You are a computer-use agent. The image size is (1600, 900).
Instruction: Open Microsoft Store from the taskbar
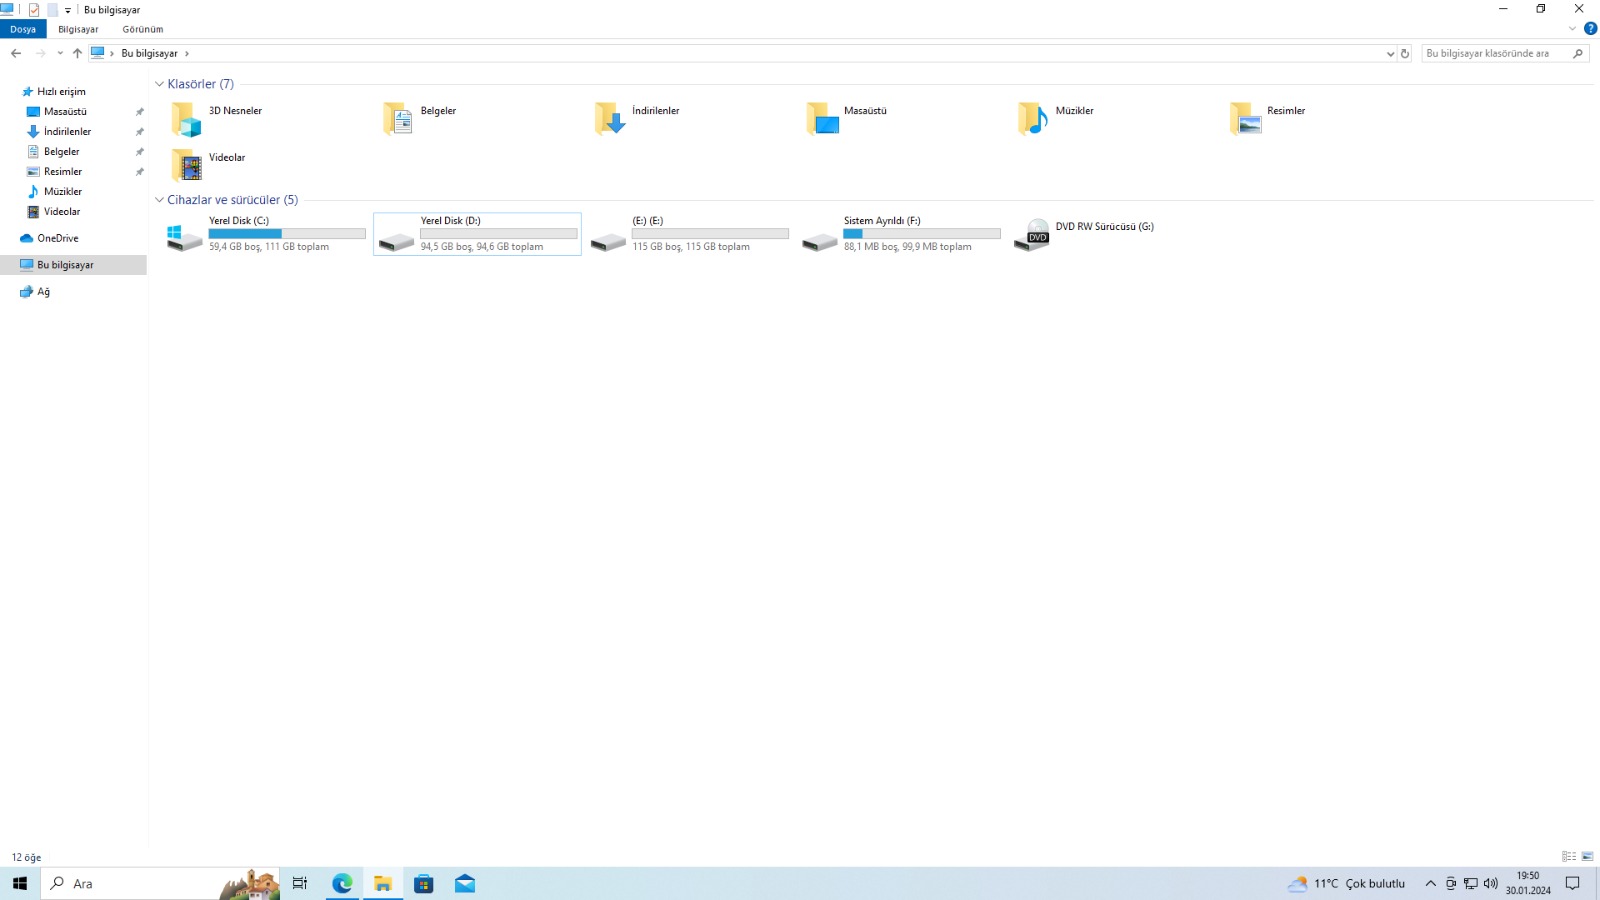click(424, 884)
